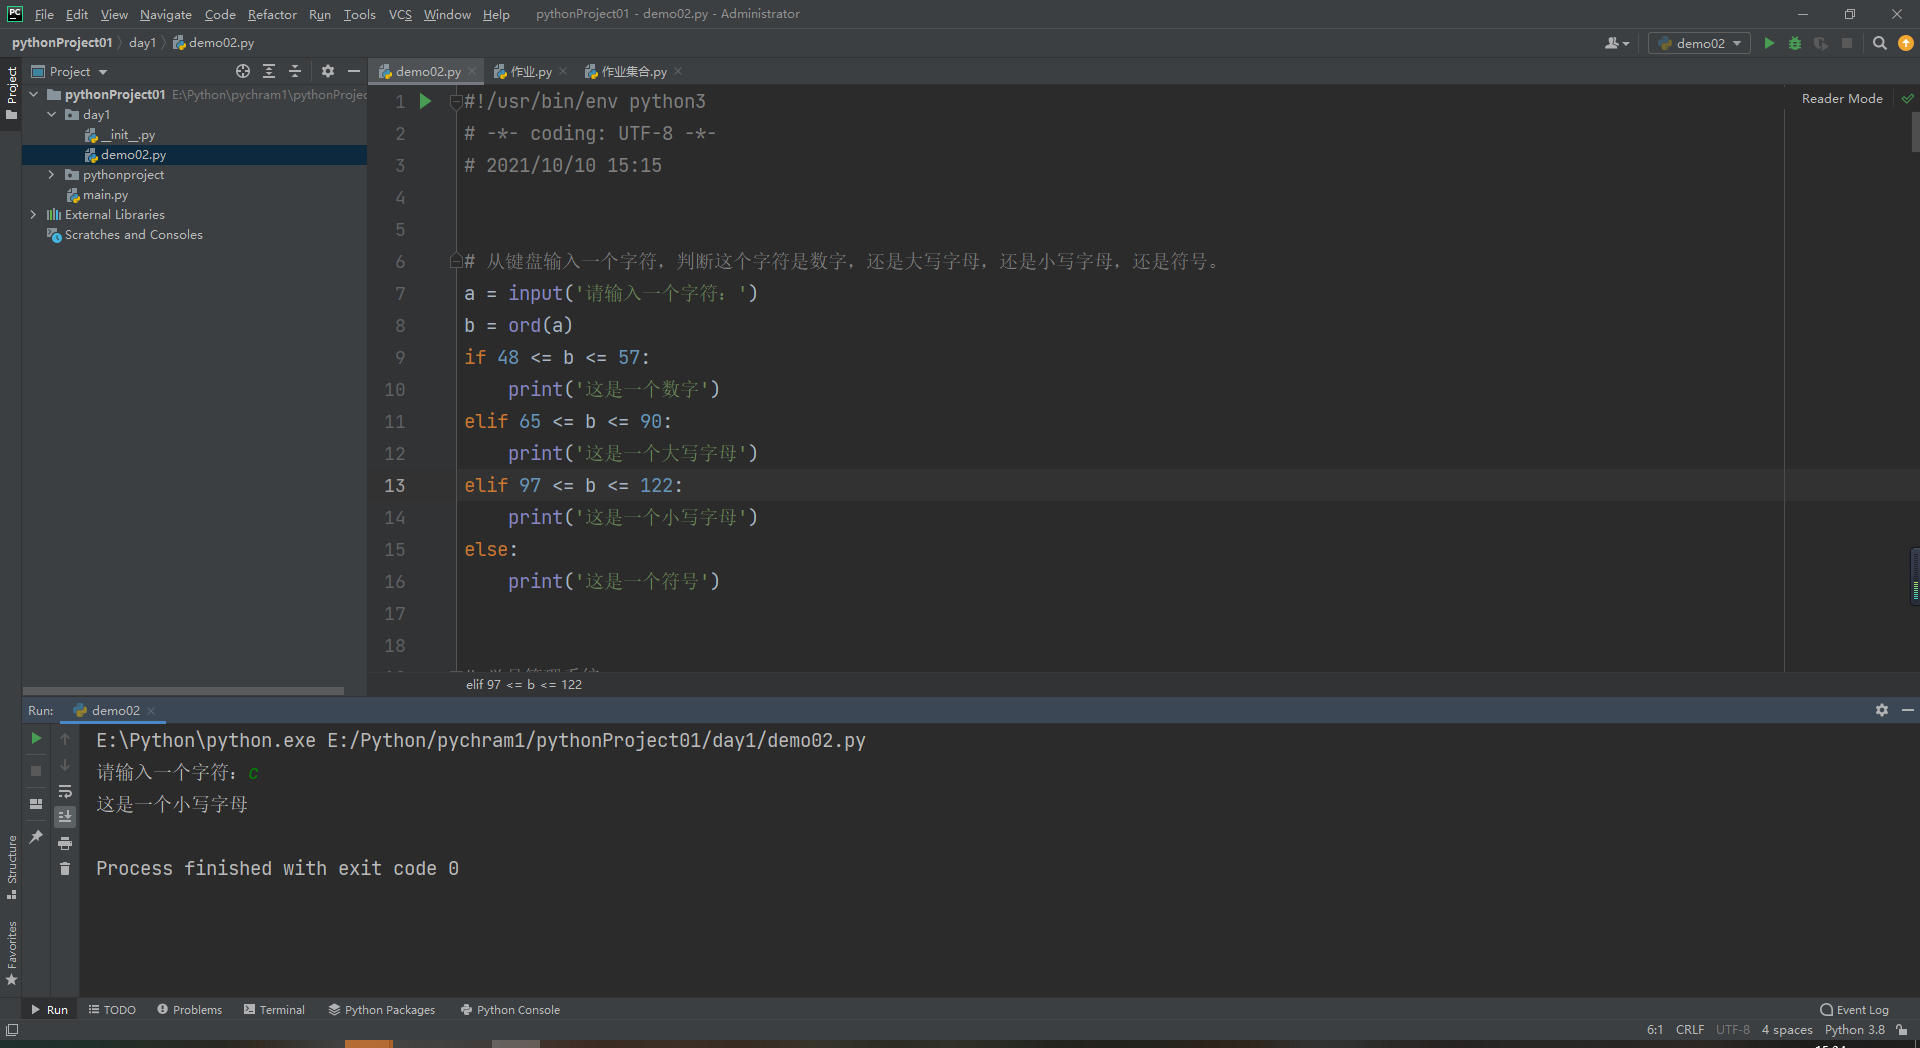
Task: Click the up-the-stack-trace arrow icon
Action: tap(65, 738)
